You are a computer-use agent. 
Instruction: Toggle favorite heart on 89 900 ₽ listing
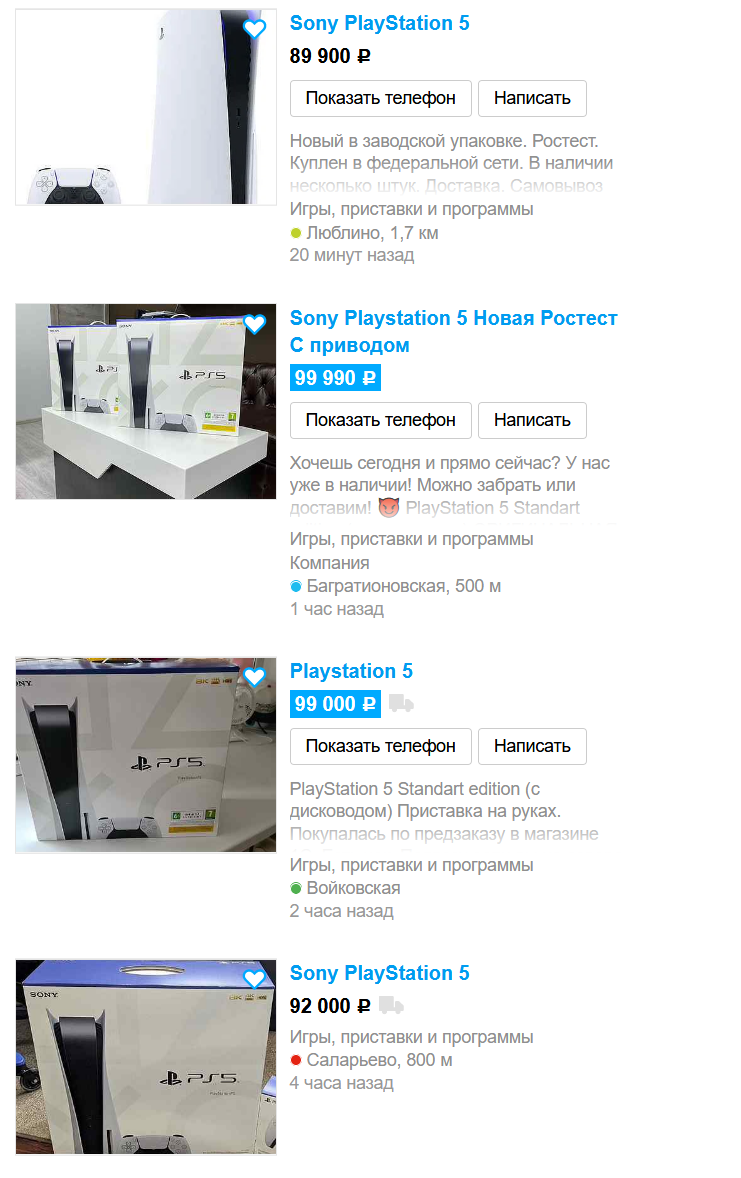pyautogui.click(x=255, y=29)
